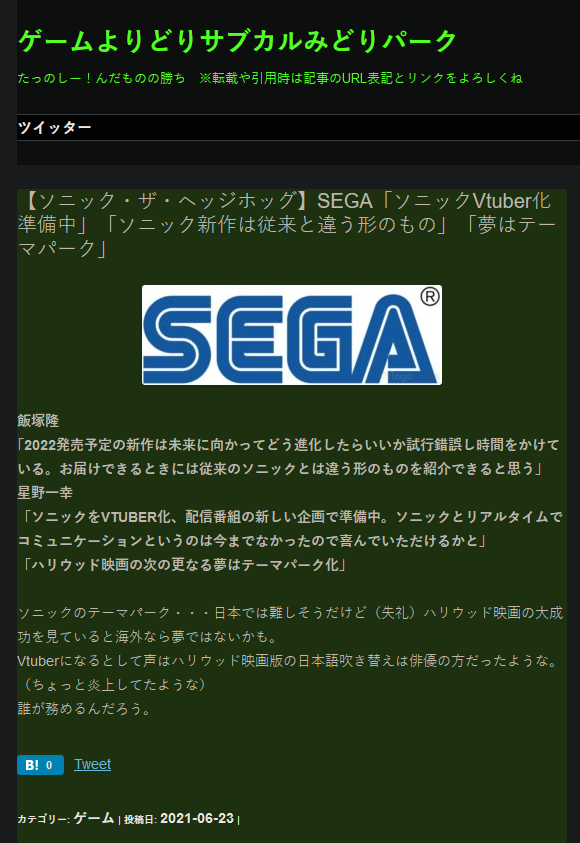Open the article title about ソニックVtuber化
The width and height of the screenshot is (580, 843).
coord(287,224)
